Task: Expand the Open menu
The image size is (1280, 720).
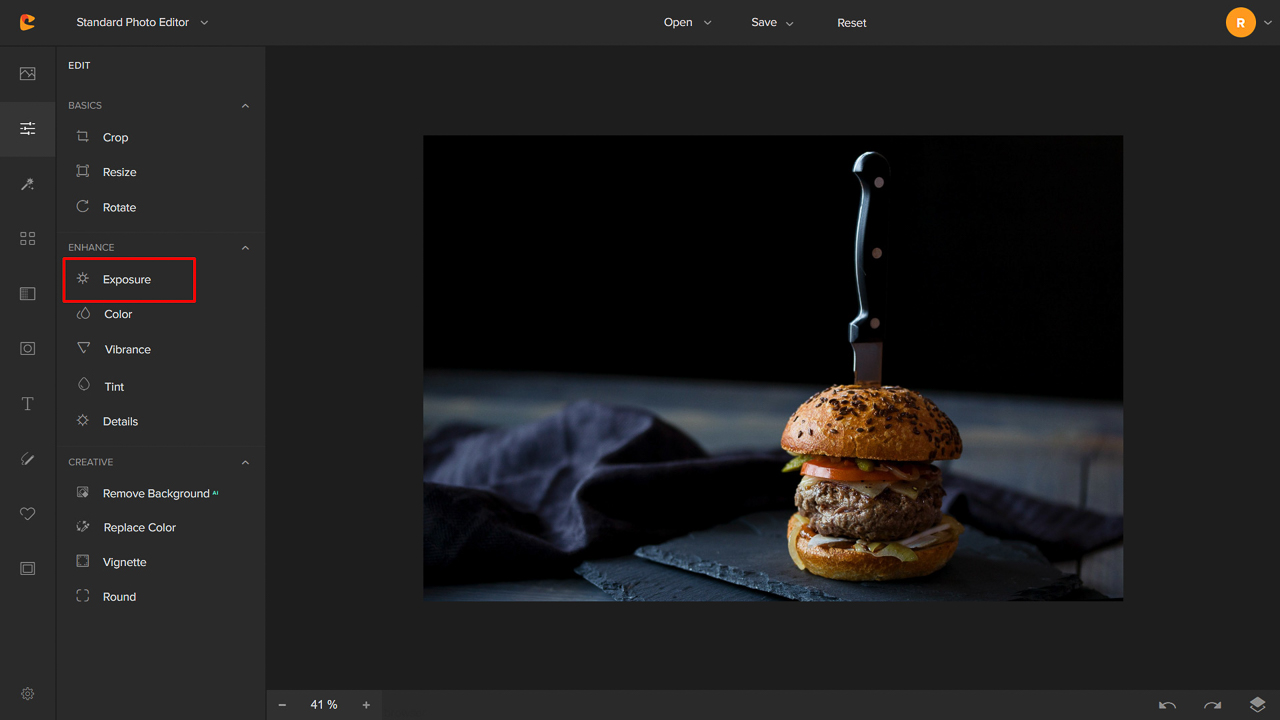Action: 687,22
